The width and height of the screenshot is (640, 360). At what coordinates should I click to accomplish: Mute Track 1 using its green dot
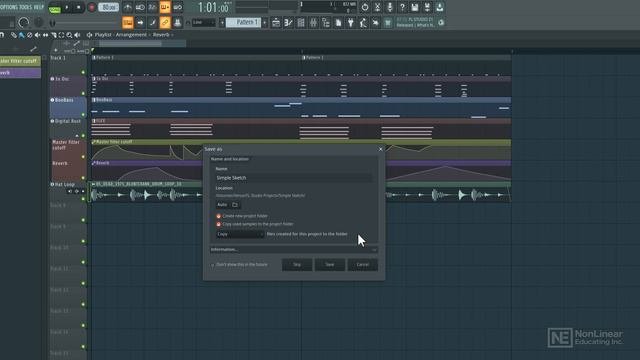click(x=83, y=72)
